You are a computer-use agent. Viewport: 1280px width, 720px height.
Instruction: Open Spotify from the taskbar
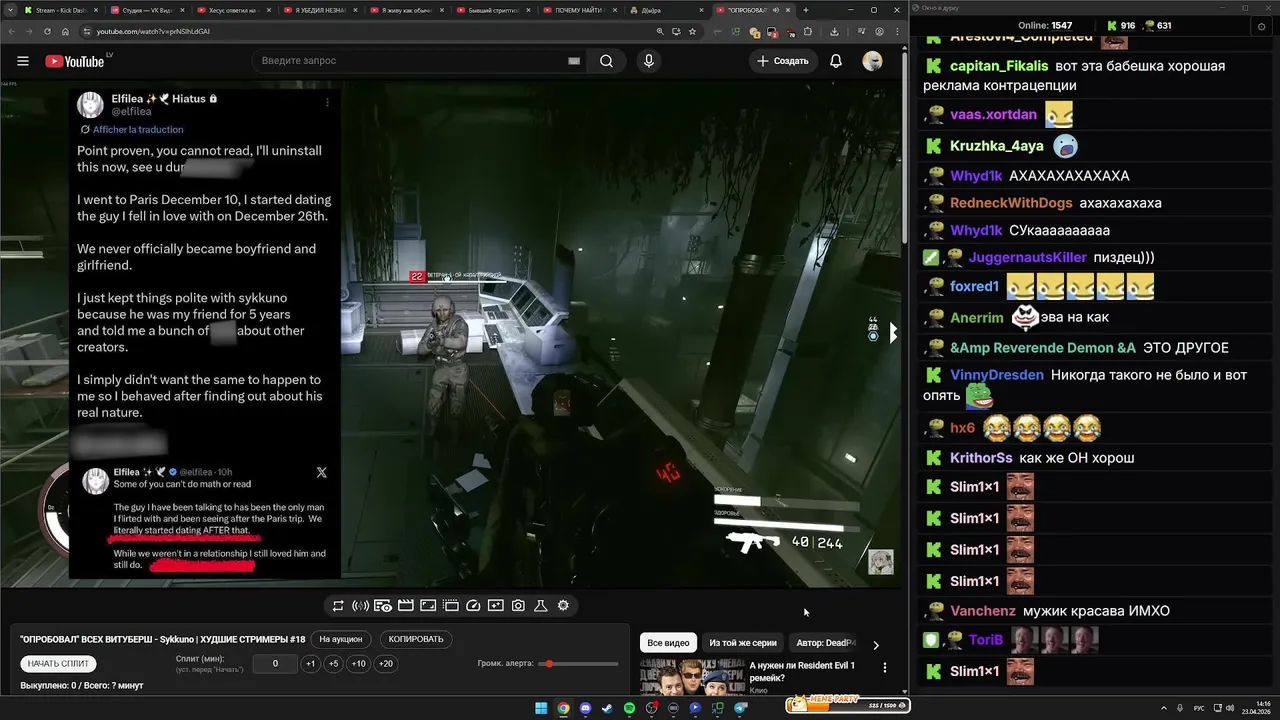(629, 708)
